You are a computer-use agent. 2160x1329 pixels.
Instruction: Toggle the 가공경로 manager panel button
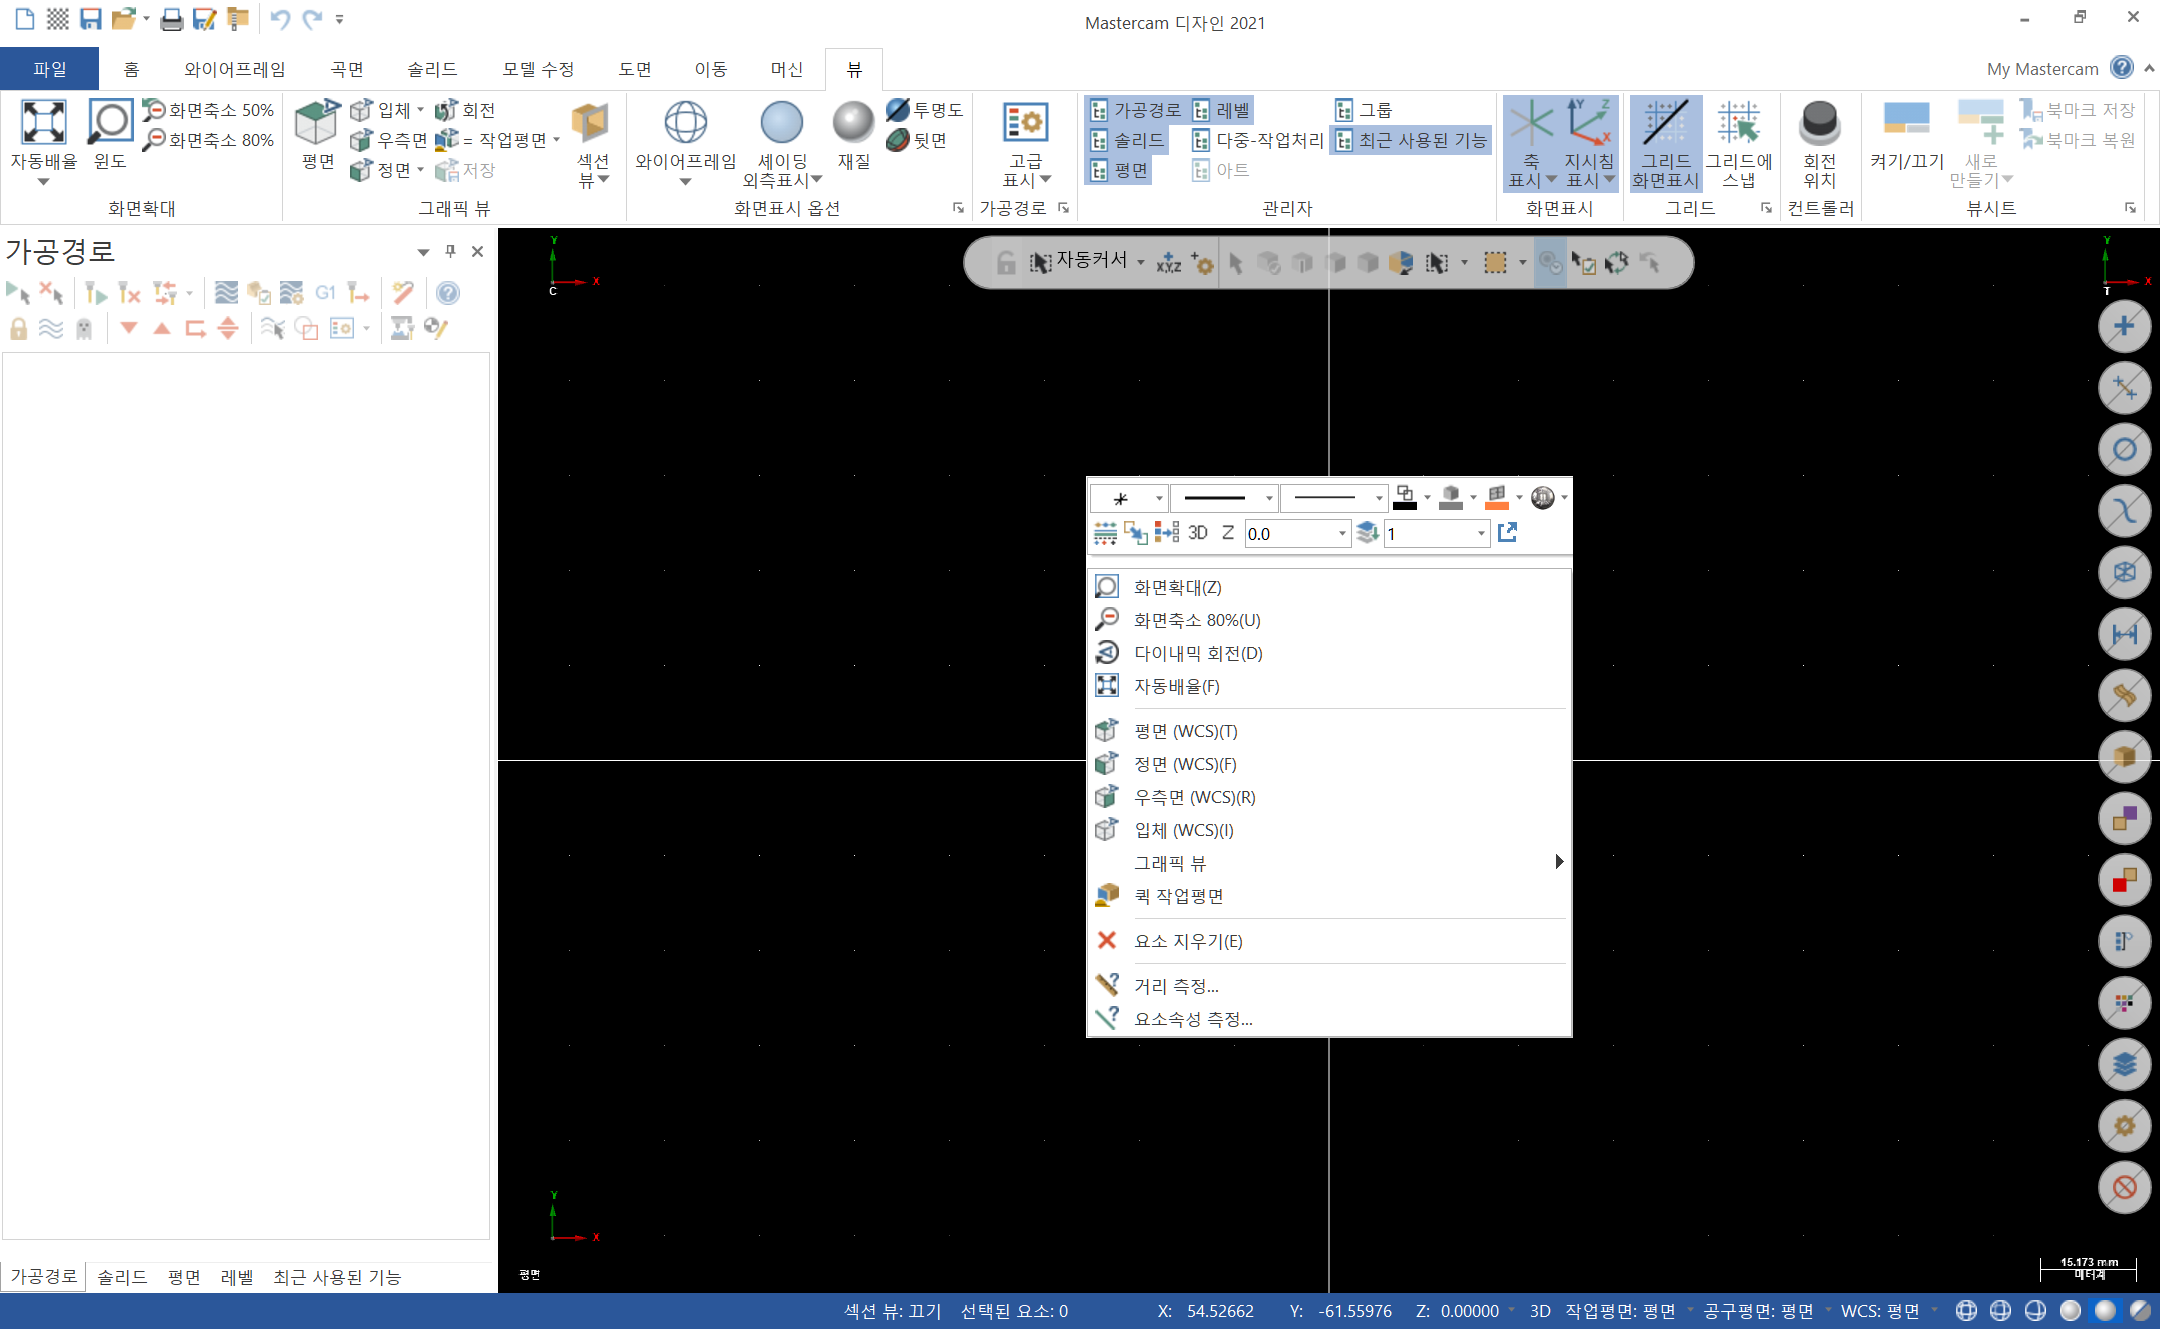(1136, 110)
